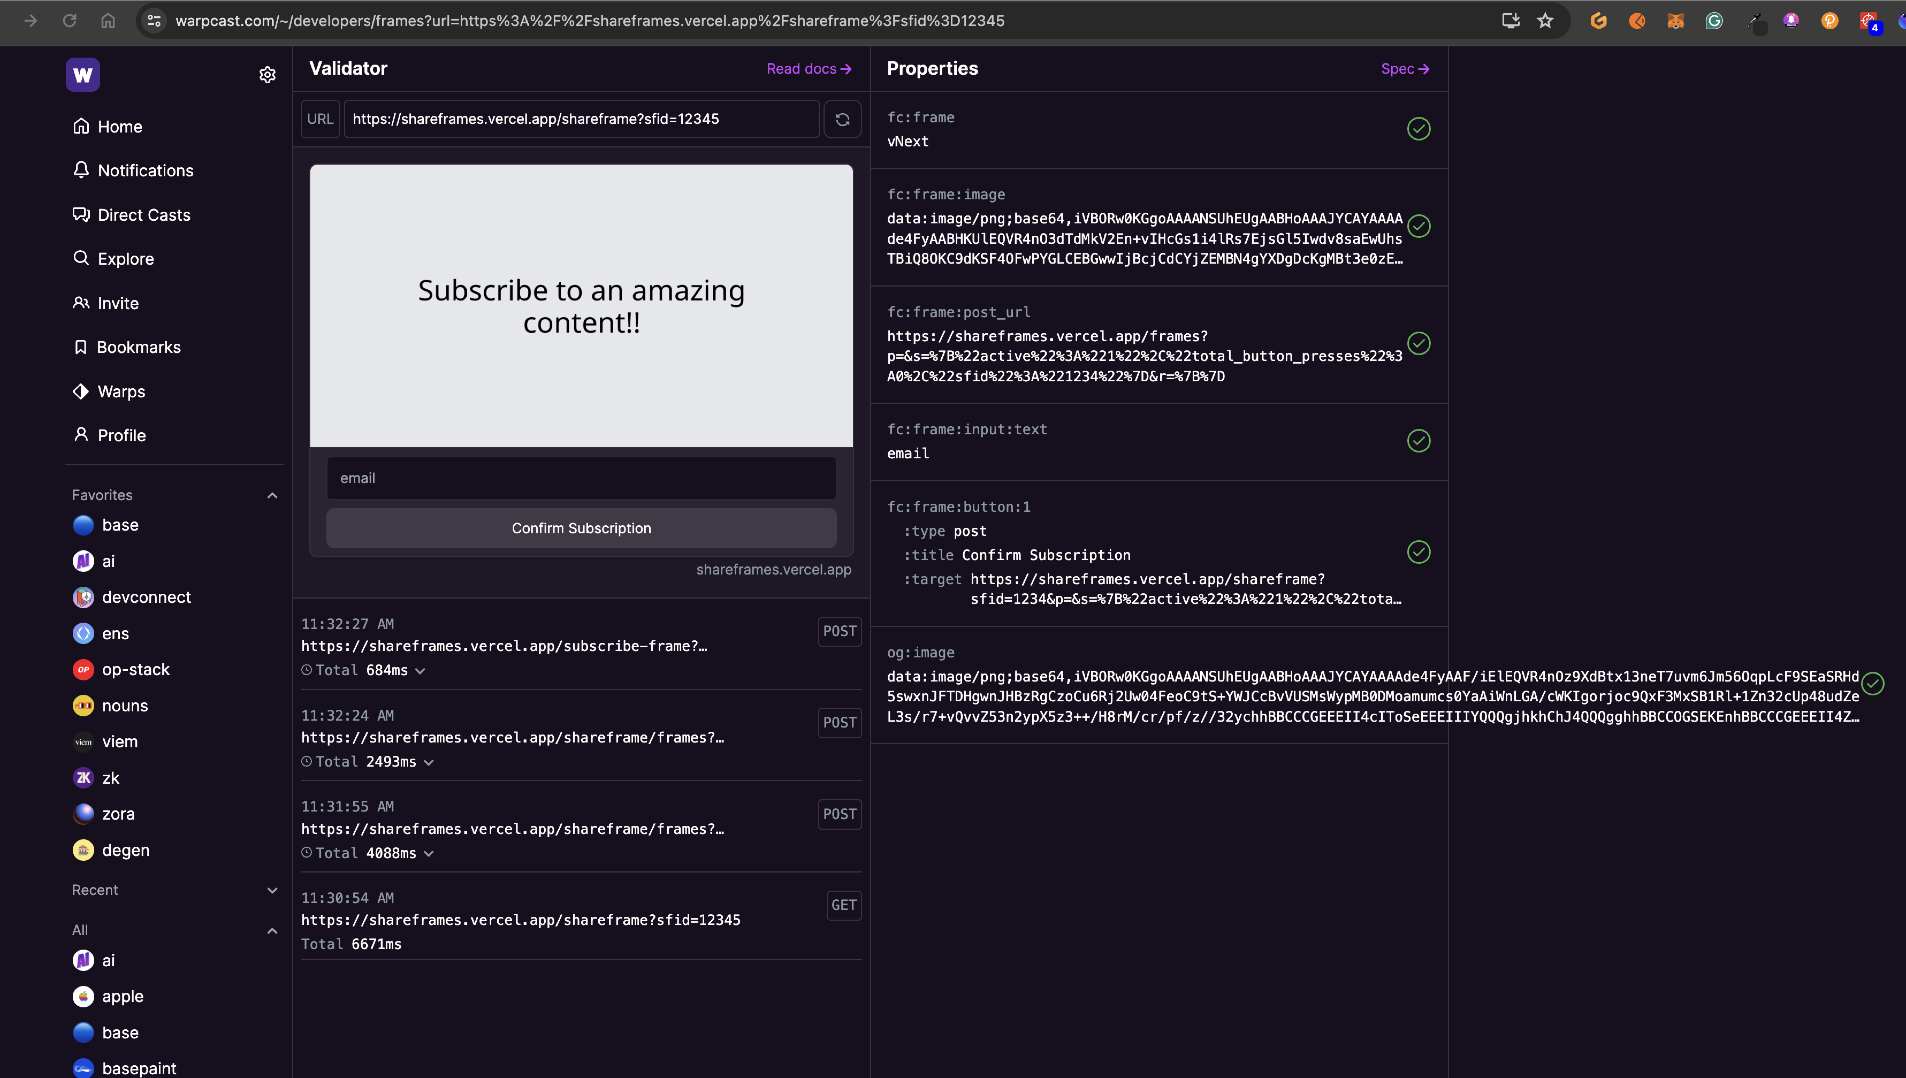
Task: Select the Home icon in the sidebar
Action: point(81,126)
